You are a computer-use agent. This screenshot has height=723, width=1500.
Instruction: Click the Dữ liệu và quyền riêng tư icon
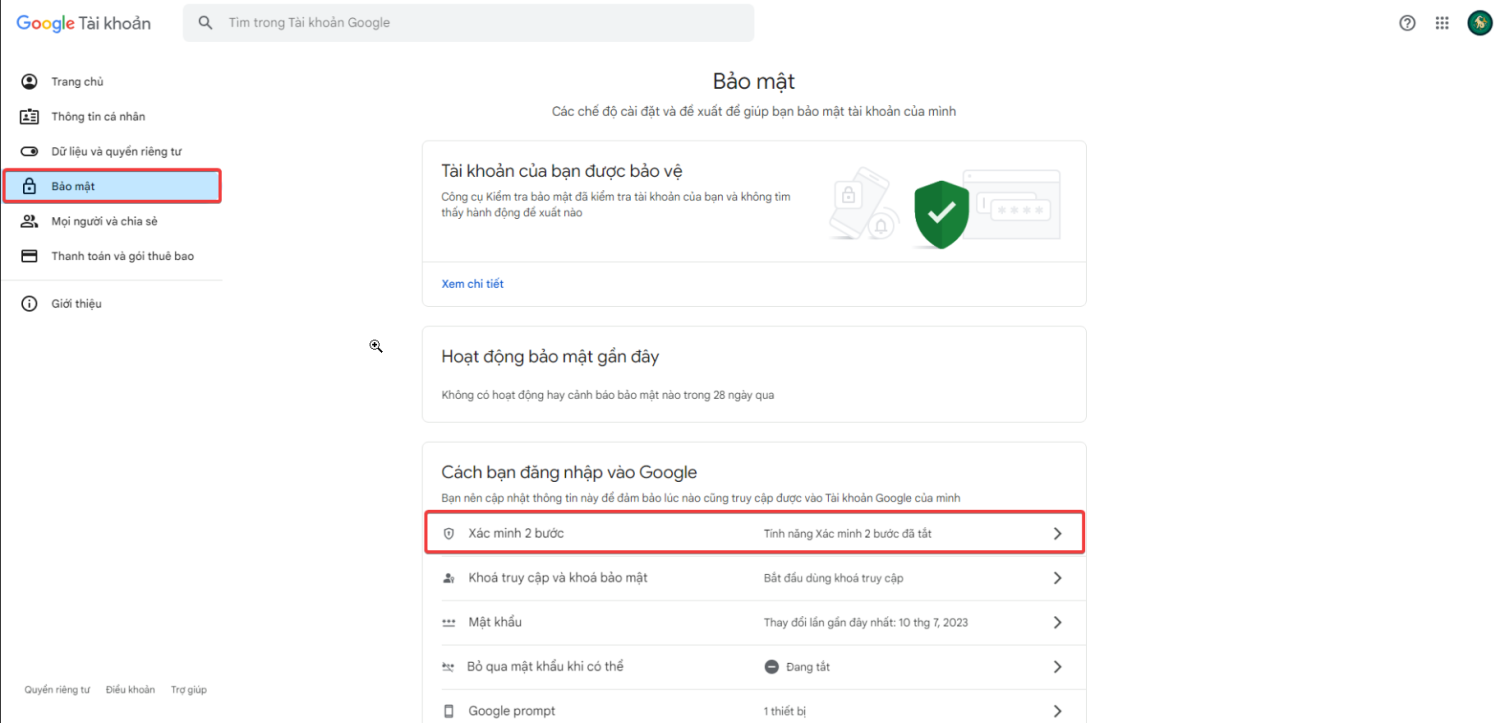coord(30,152)
